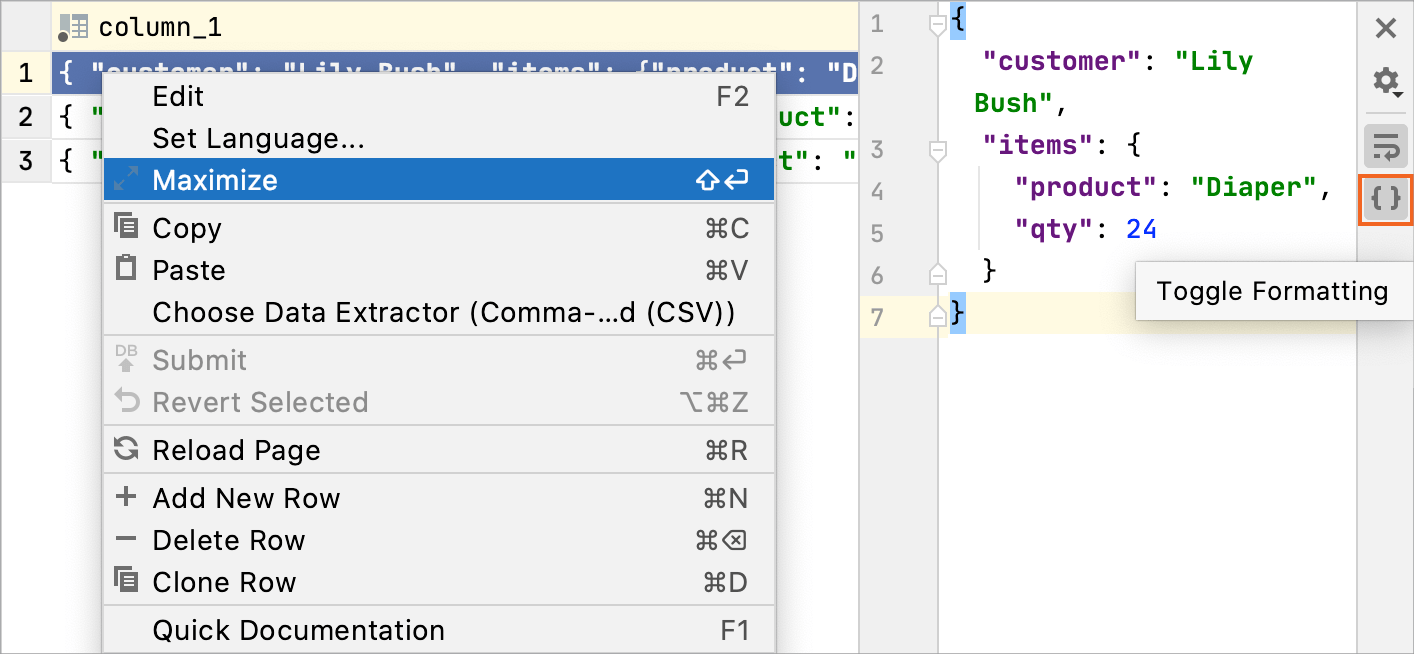The image size is (1414, 654).
Task: Click the Paste clipboard icon
Action: point(126,269)
